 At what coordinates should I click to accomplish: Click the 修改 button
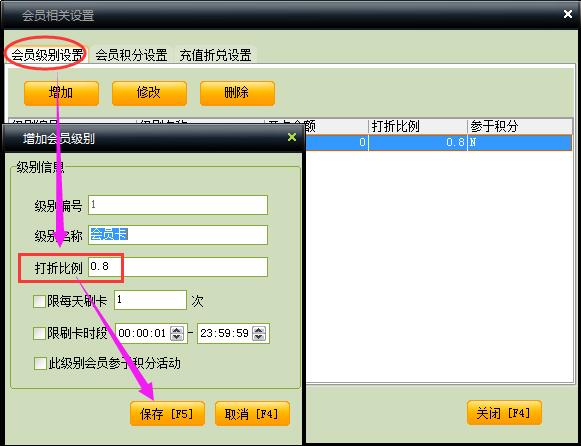[x=149, y=93]
